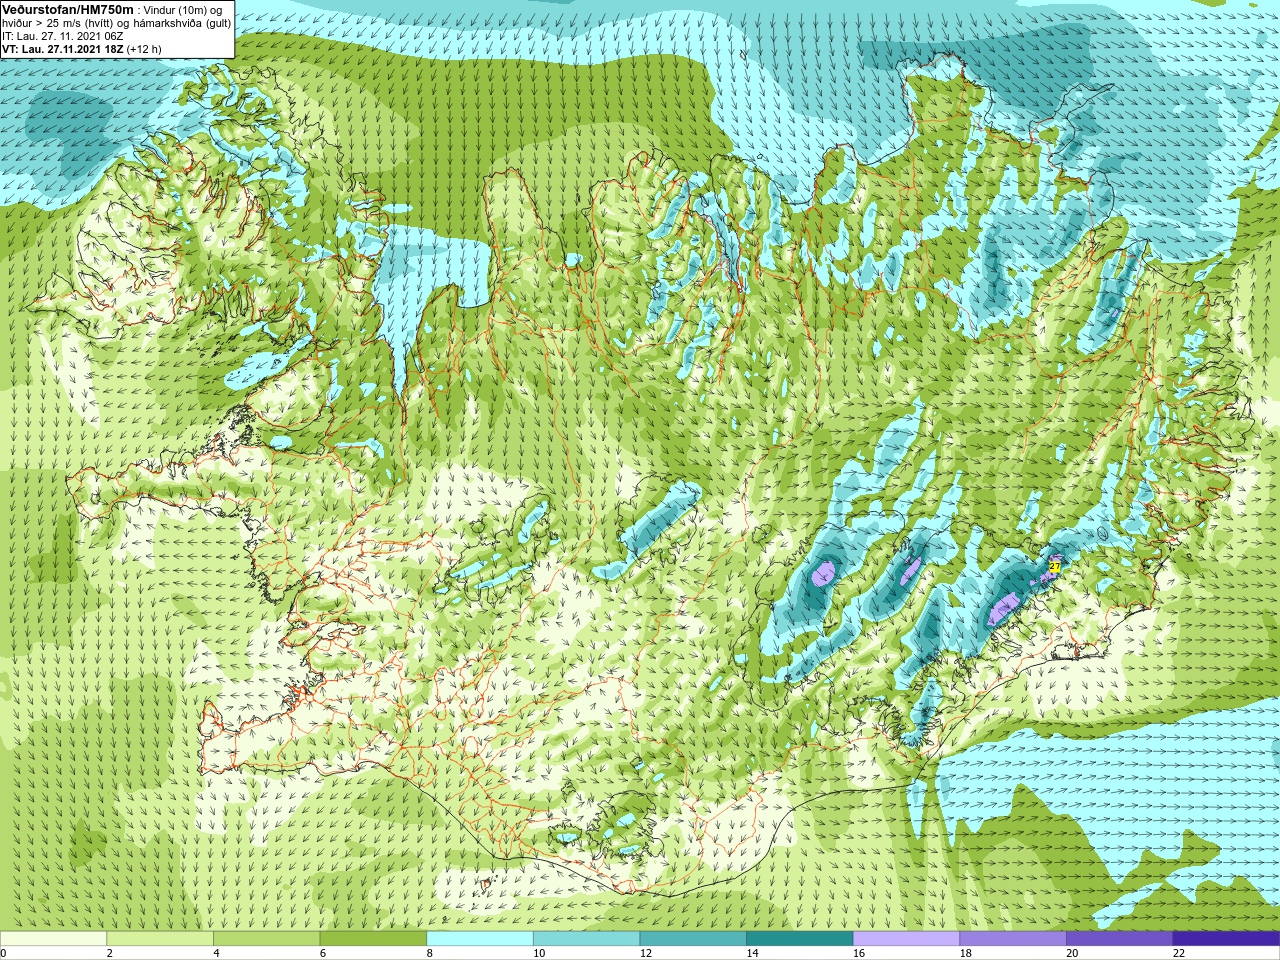Pick the 14–16 m/s dark teal legend swatch

(800, 939)
